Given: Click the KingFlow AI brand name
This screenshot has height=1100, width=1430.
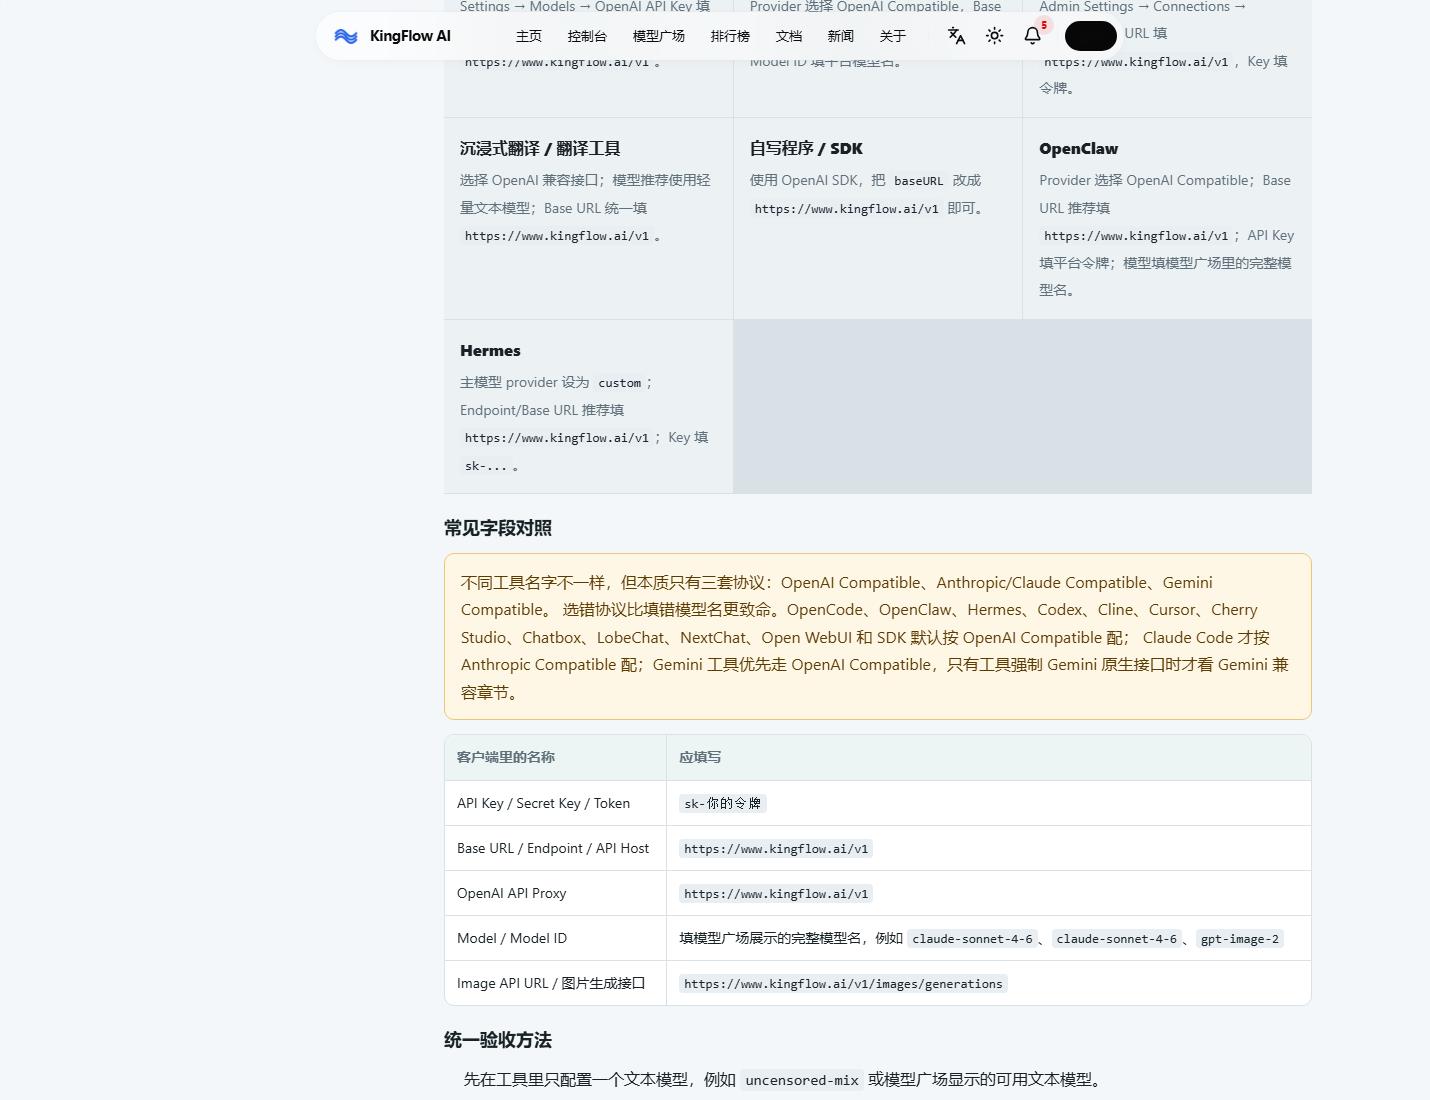Looking at the screenshot, I should coord(410,36).
